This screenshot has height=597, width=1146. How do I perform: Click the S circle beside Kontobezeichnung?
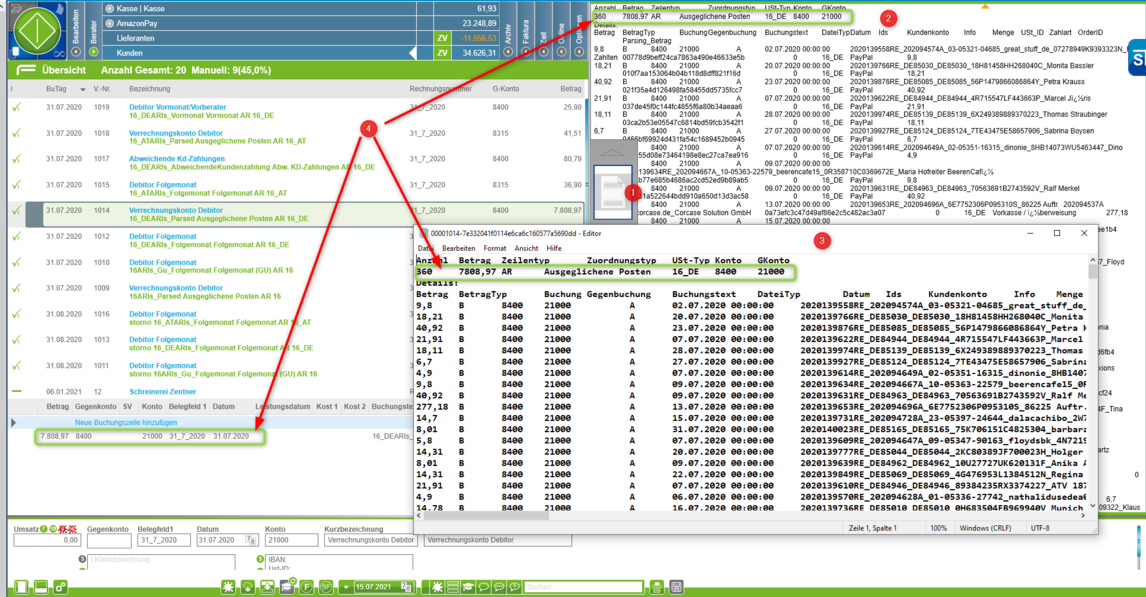click(83, 559)
